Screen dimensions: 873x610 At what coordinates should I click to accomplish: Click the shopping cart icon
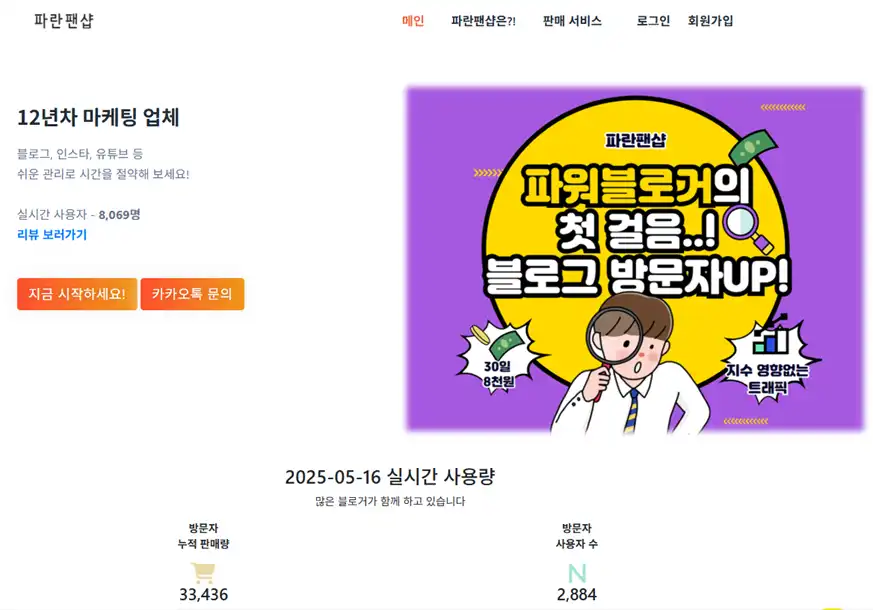click(203, 573)
